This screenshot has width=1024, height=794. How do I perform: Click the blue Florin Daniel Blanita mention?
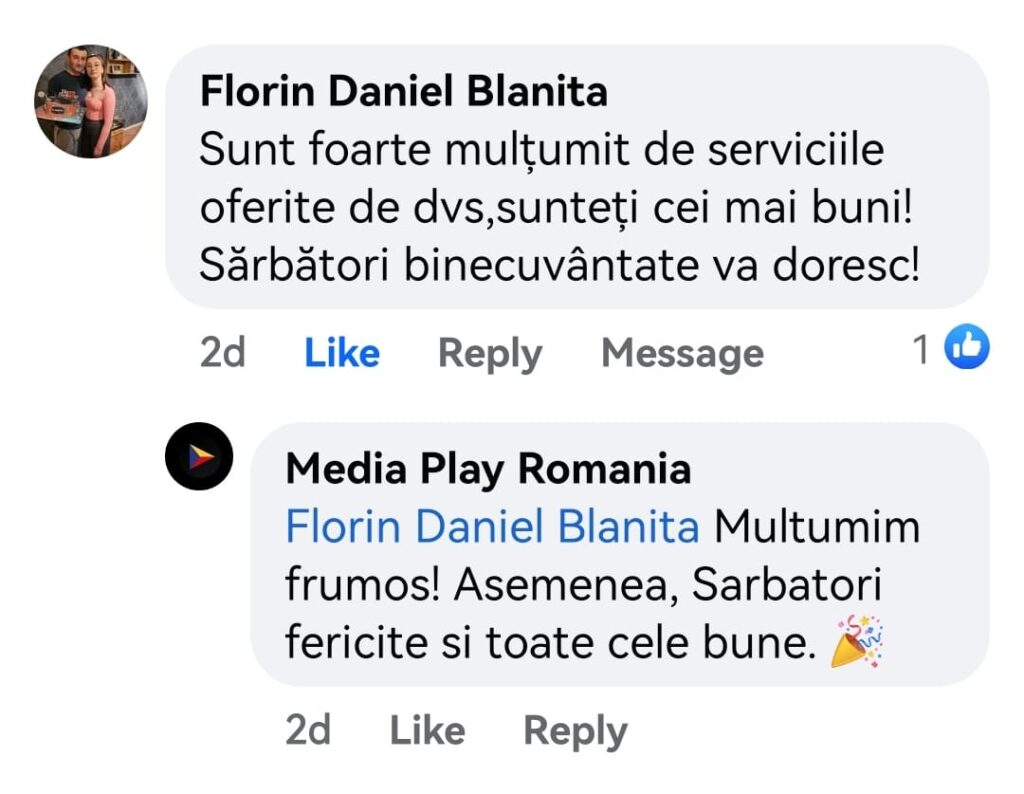pos(492,527)
